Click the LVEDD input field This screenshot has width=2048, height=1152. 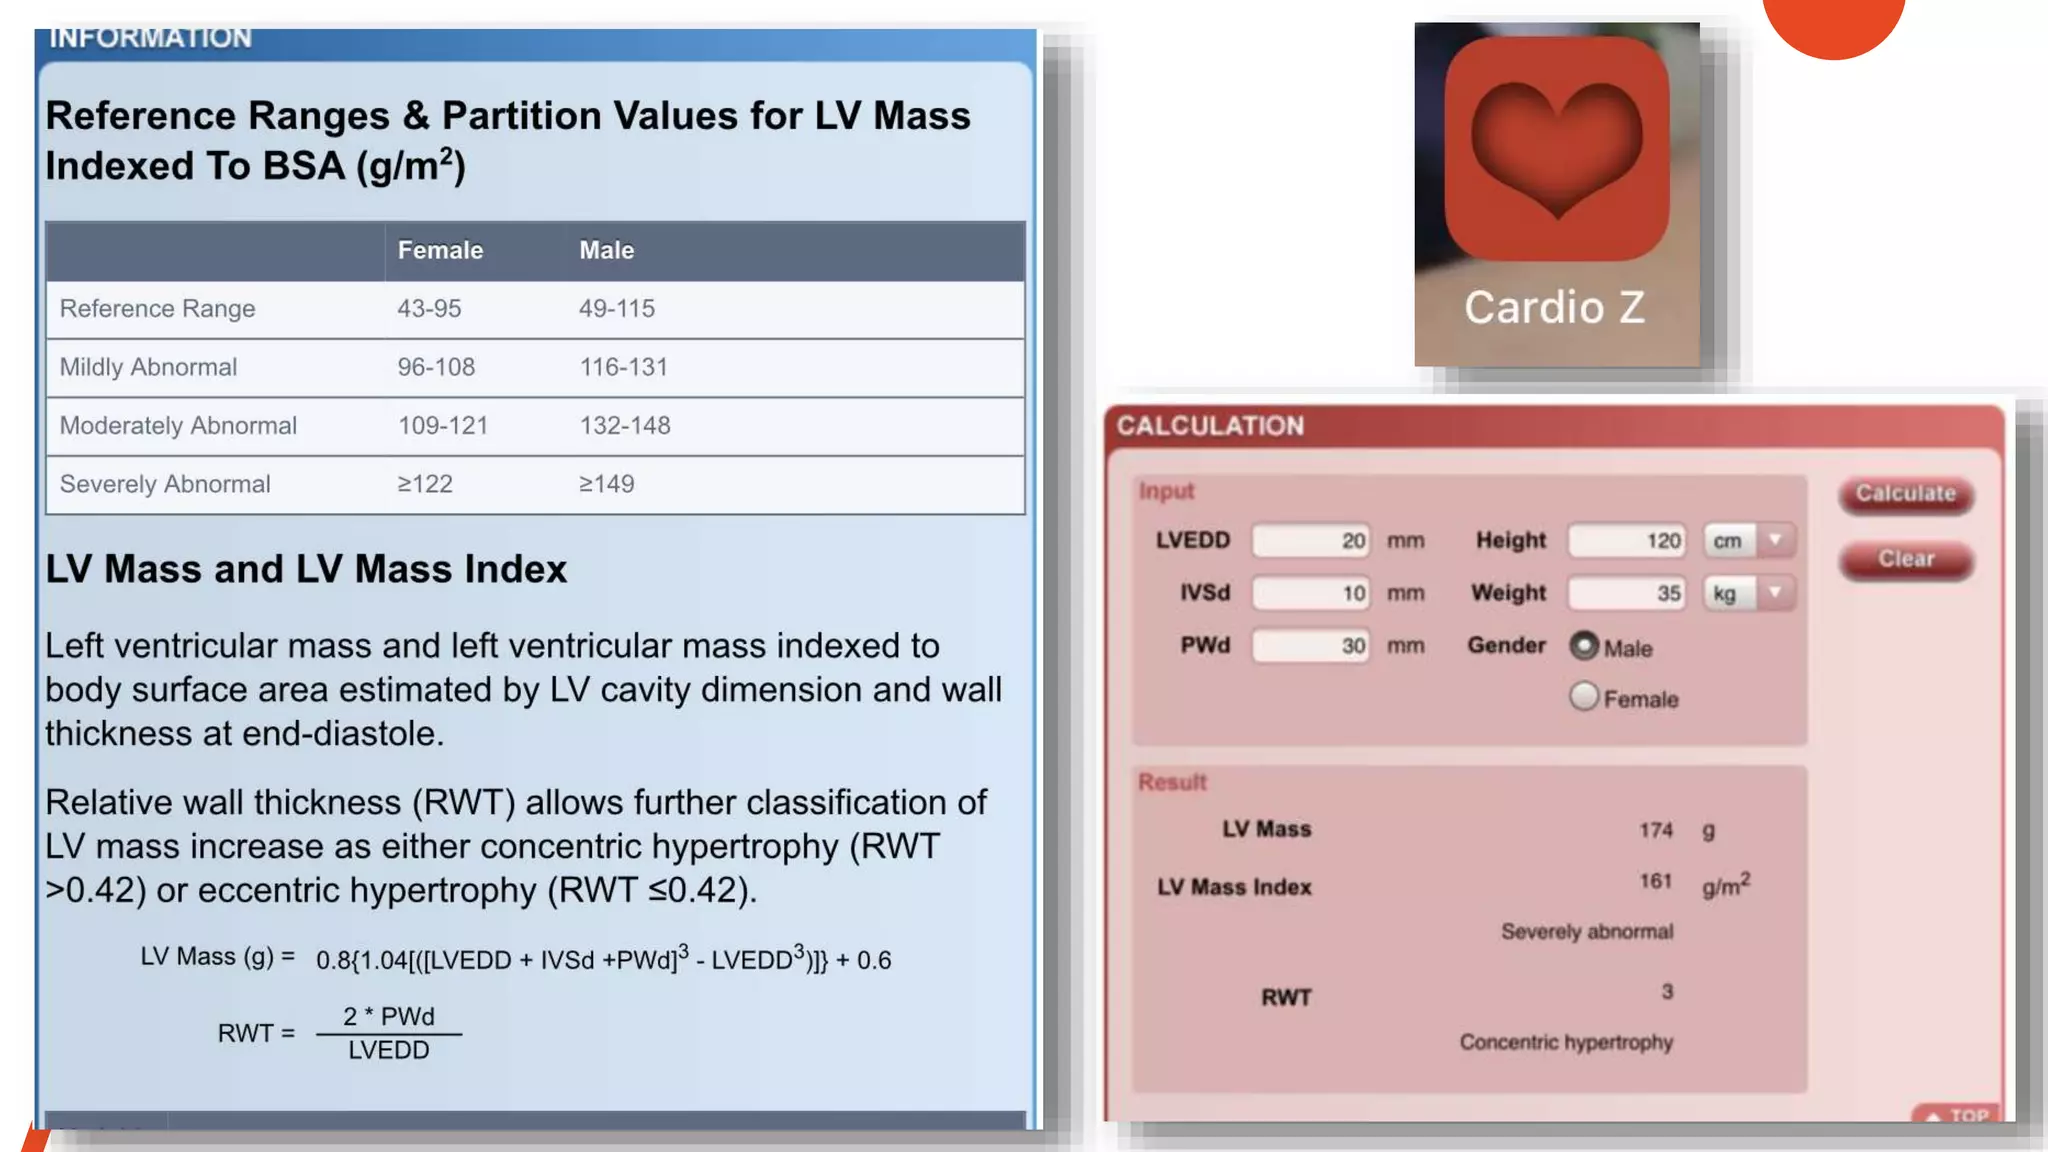[x=1311, y=541]
